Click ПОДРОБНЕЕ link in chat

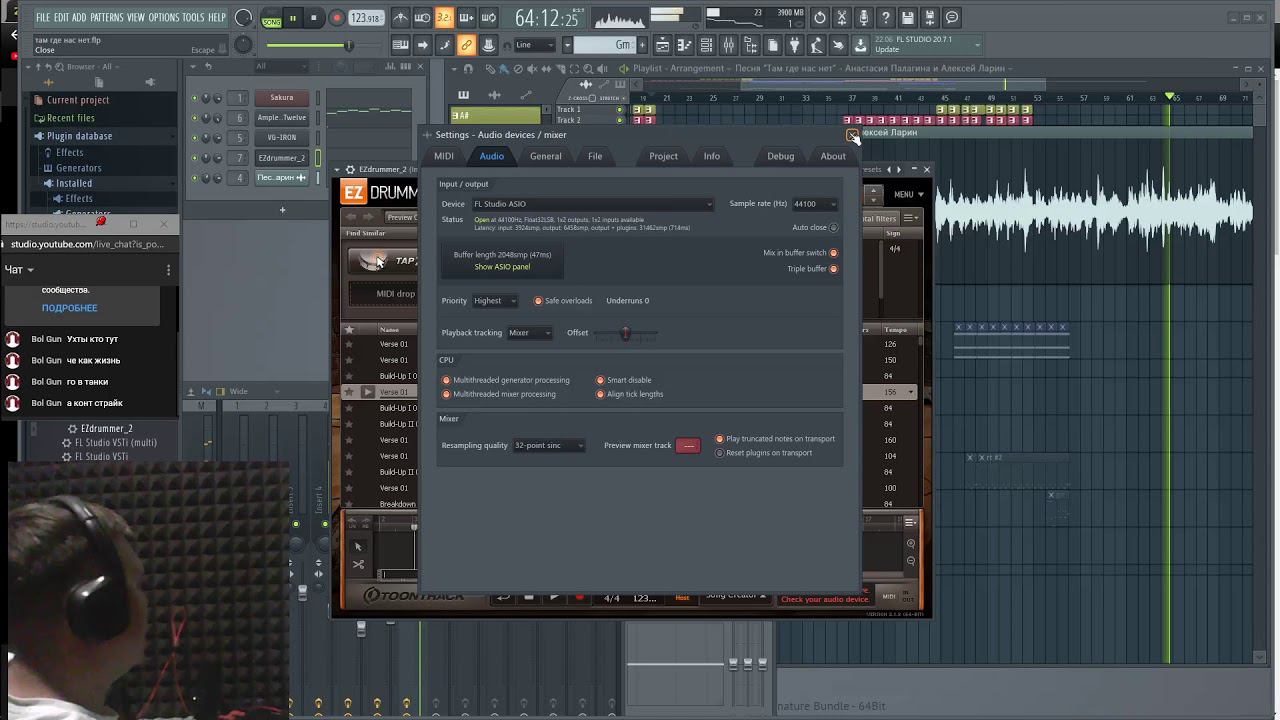click(x=69, y=308)
